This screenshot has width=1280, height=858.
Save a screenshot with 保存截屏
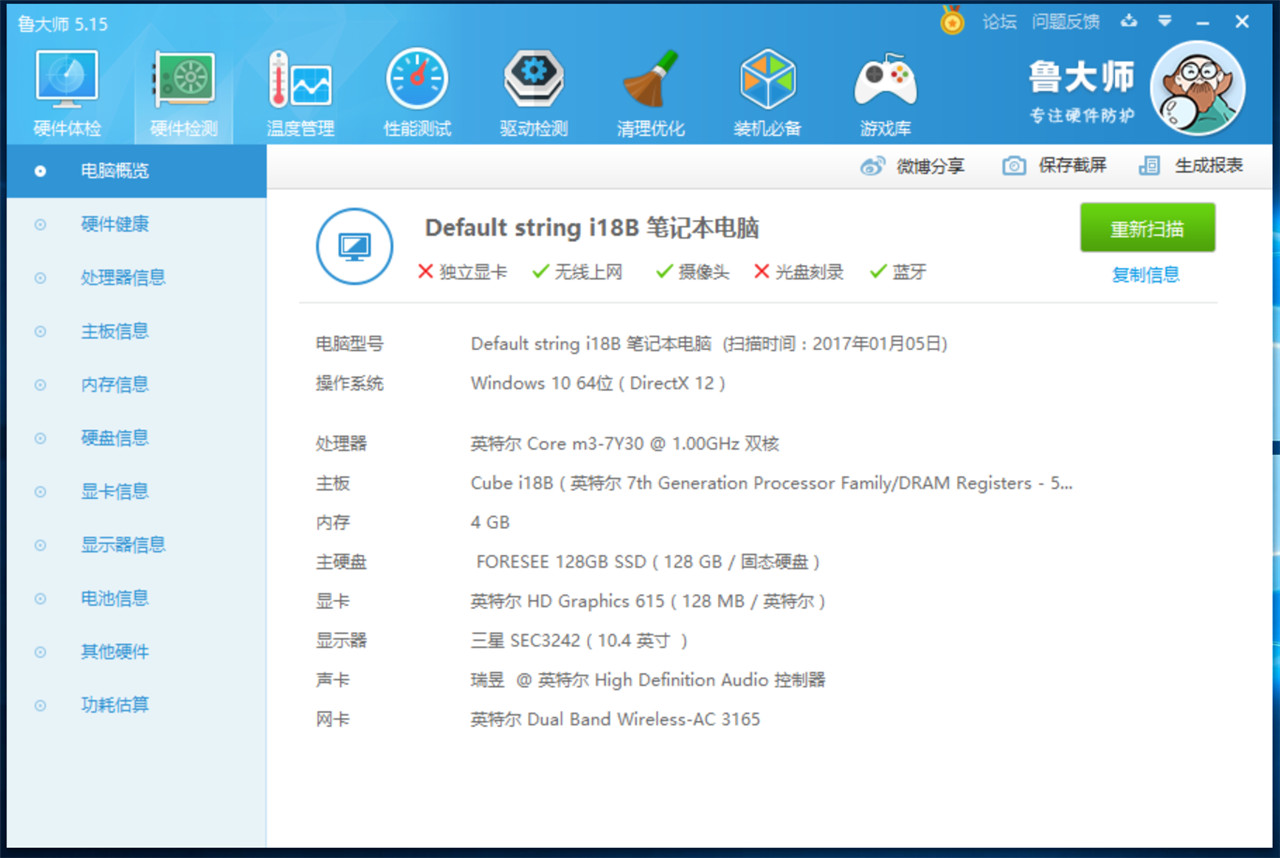pyautogui.click(x=1055, y=166)
